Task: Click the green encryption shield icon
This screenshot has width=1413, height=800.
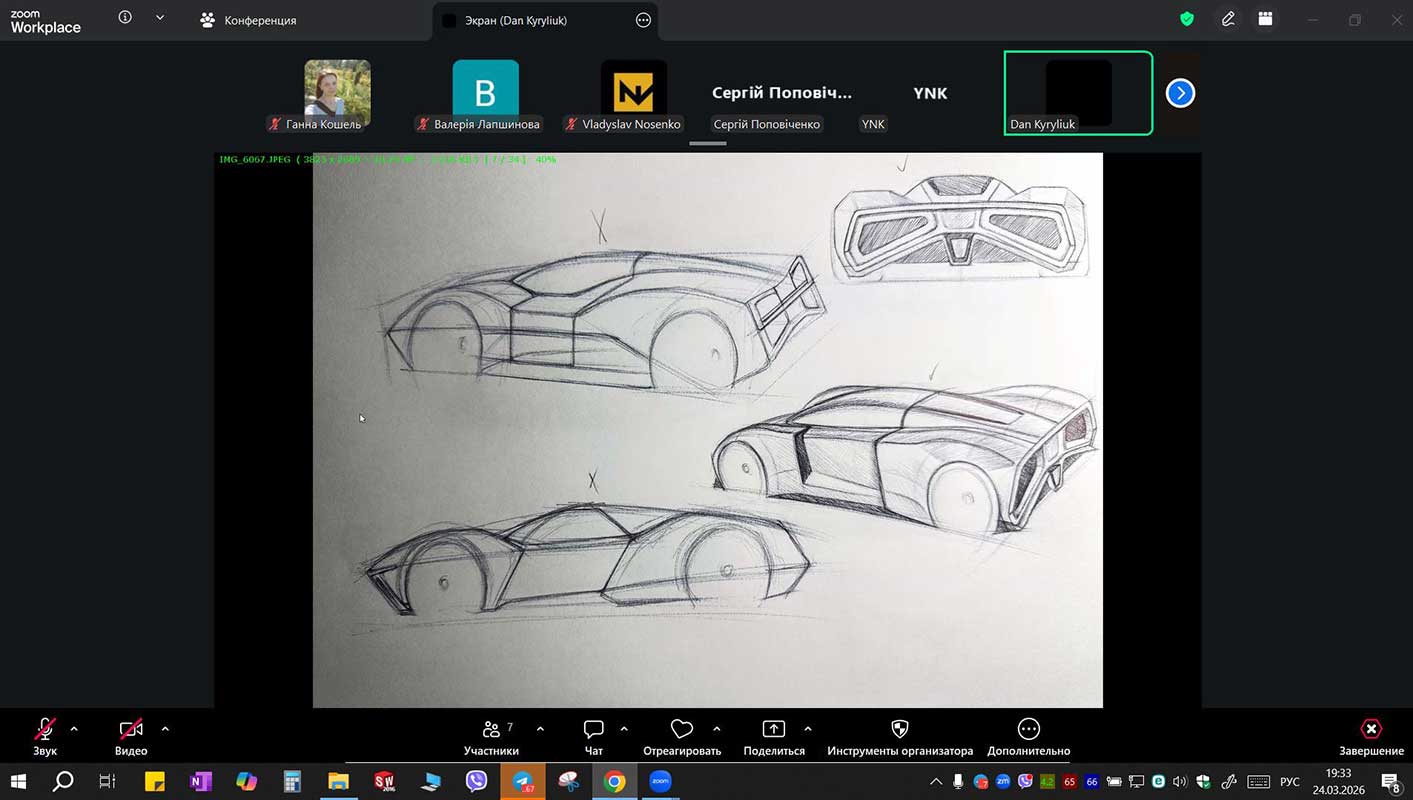Action: [x=1187, y=19]
